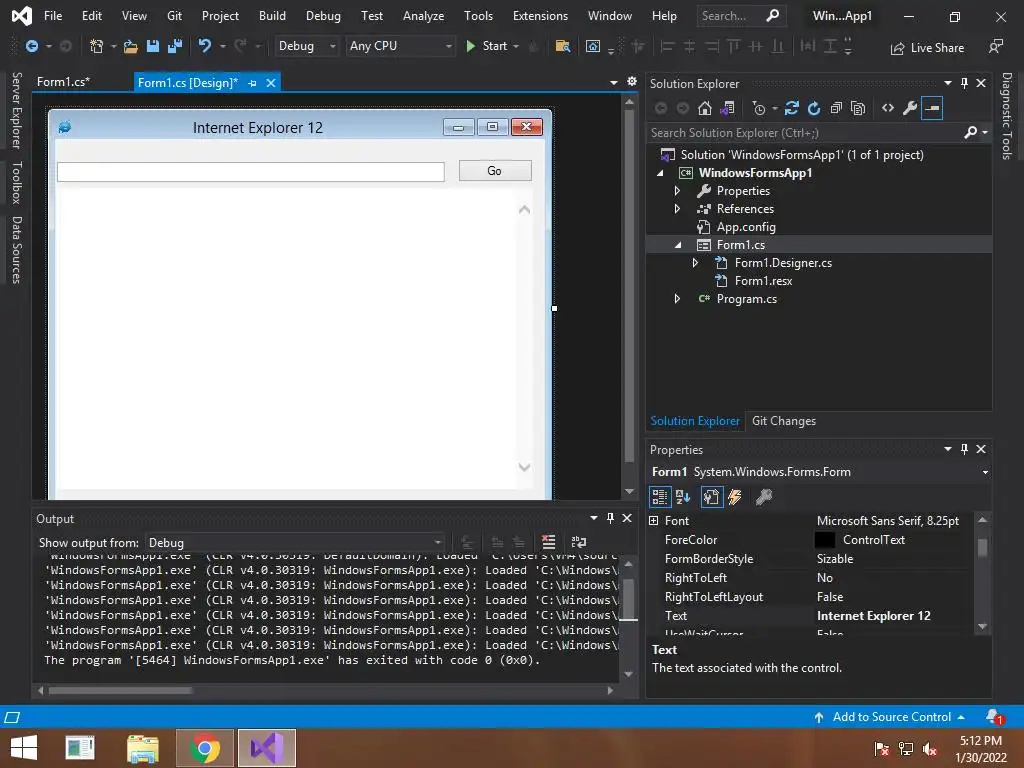Viewport: 1024px width, 768px height.
Task: Click the Pending Changes Filter icon
Action: tap(758, 108)
